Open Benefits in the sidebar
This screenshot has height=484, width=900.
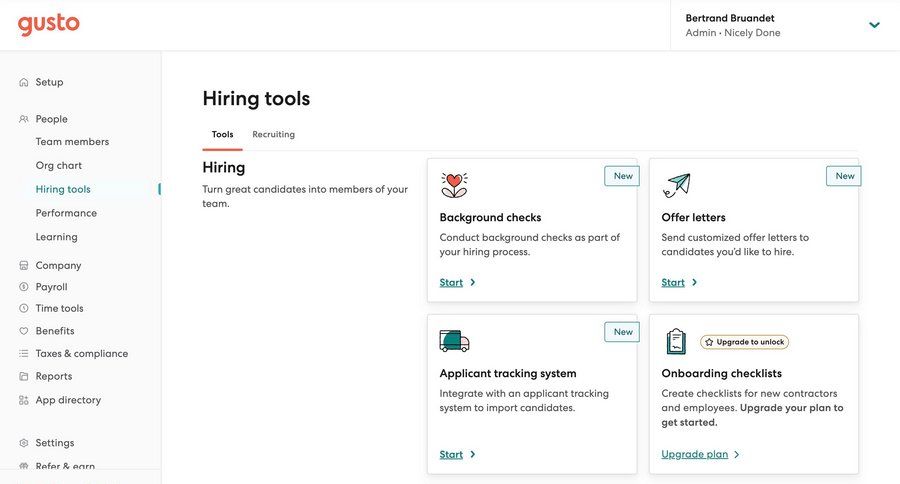click(x=55, y=331)
